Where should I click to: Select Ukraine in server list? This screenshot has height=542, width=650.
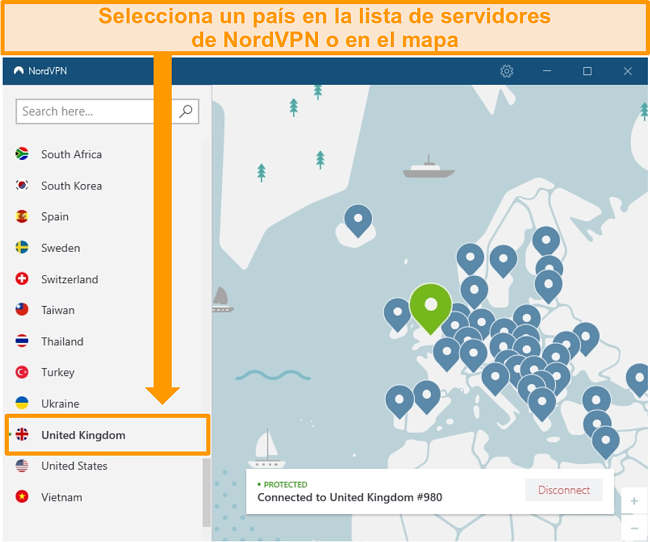(x=60, y=403)
